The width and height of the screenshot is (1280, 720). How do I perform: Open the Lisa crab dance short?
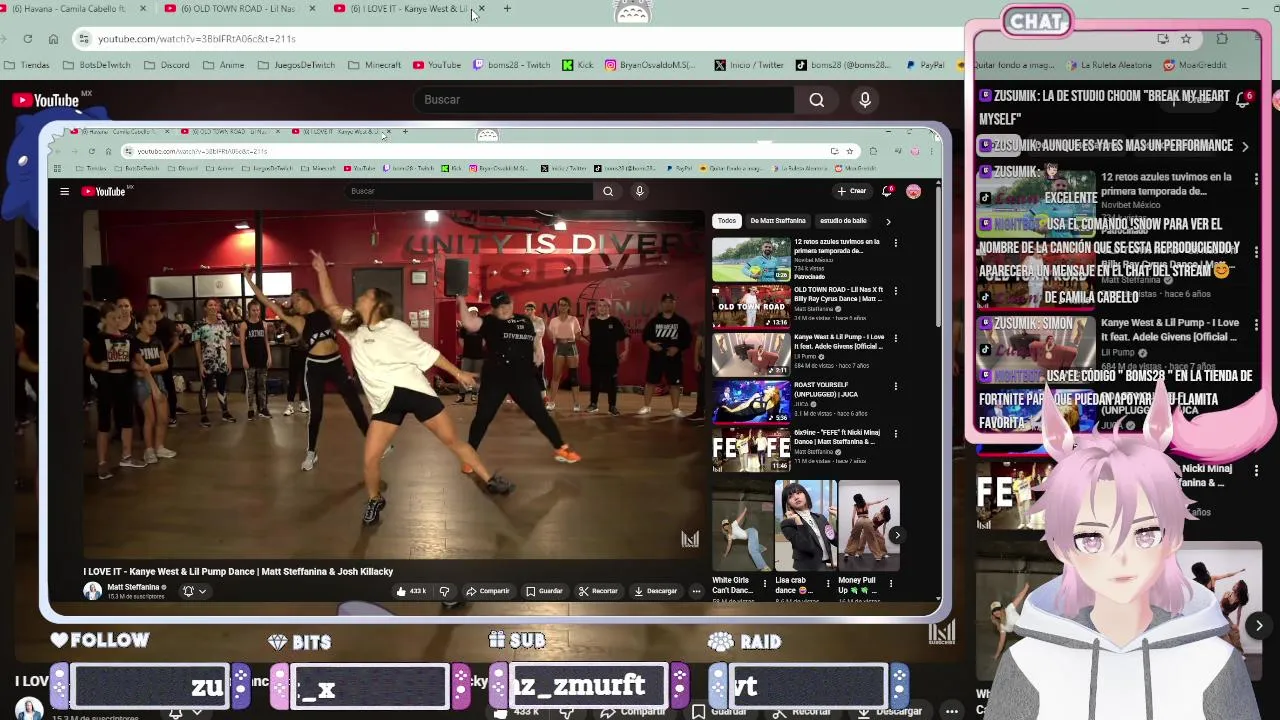tap(806, 525)
